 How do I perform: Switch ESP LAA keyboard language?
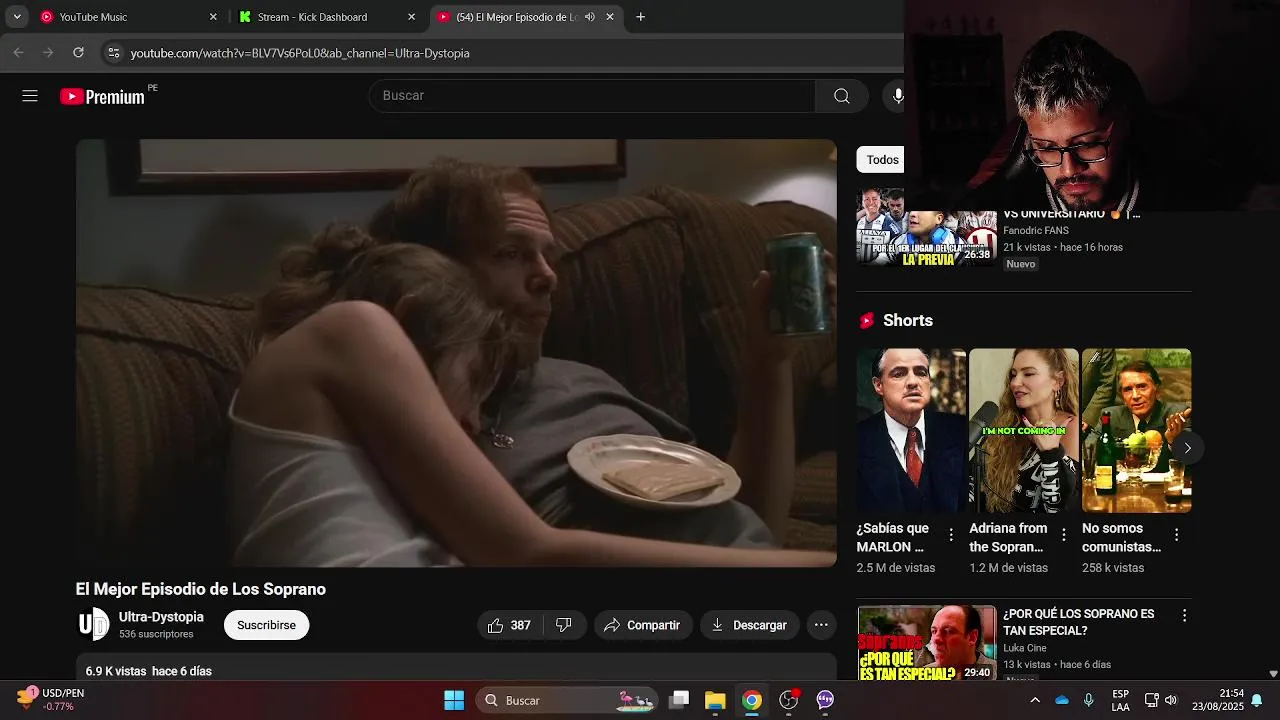pyautogui.click(x=1121, y=700)
